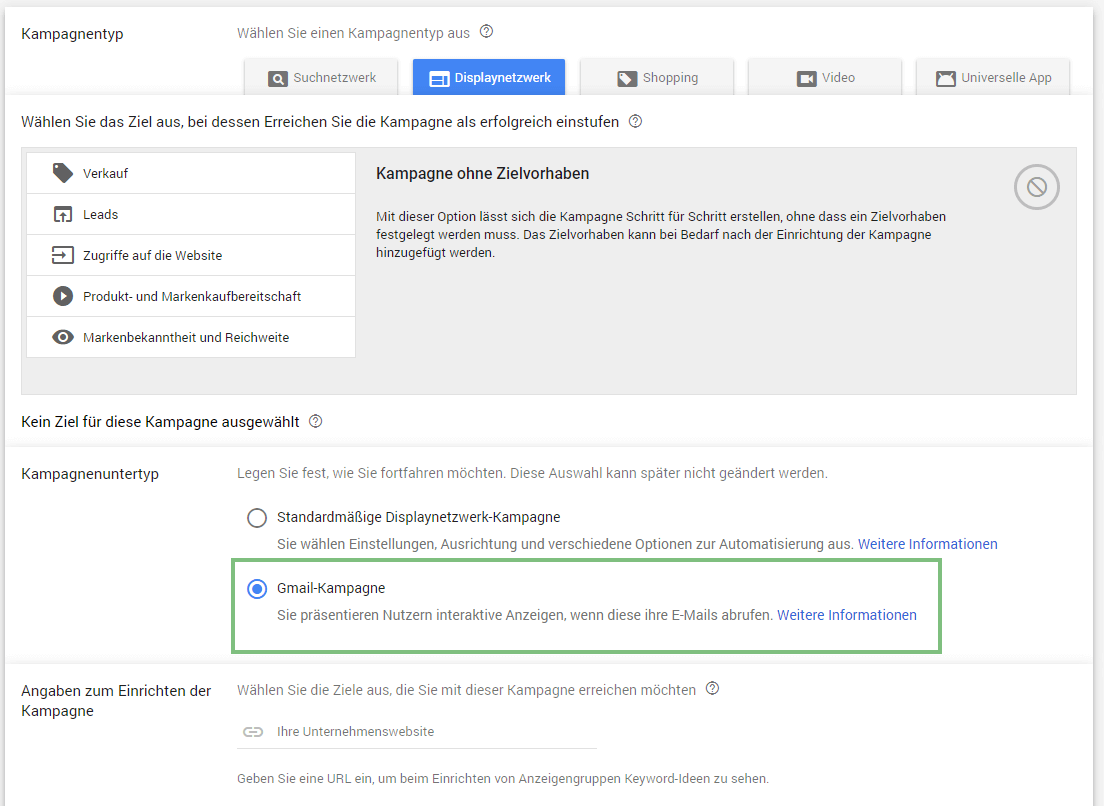This screenshot has height=806, width=1104.
Task: Click the help icon beside Kein Ziel heading
Action: [x=315, y=421]
